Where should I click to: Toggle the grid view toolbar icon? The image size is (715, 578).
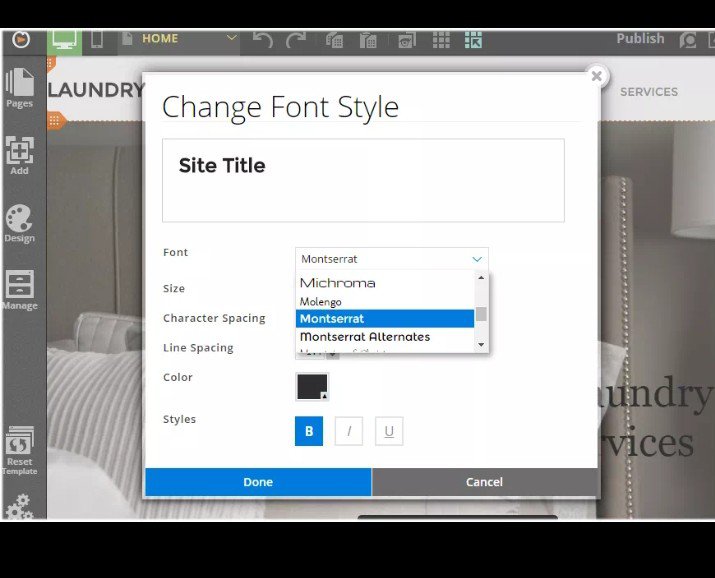[x=440, y=40]
